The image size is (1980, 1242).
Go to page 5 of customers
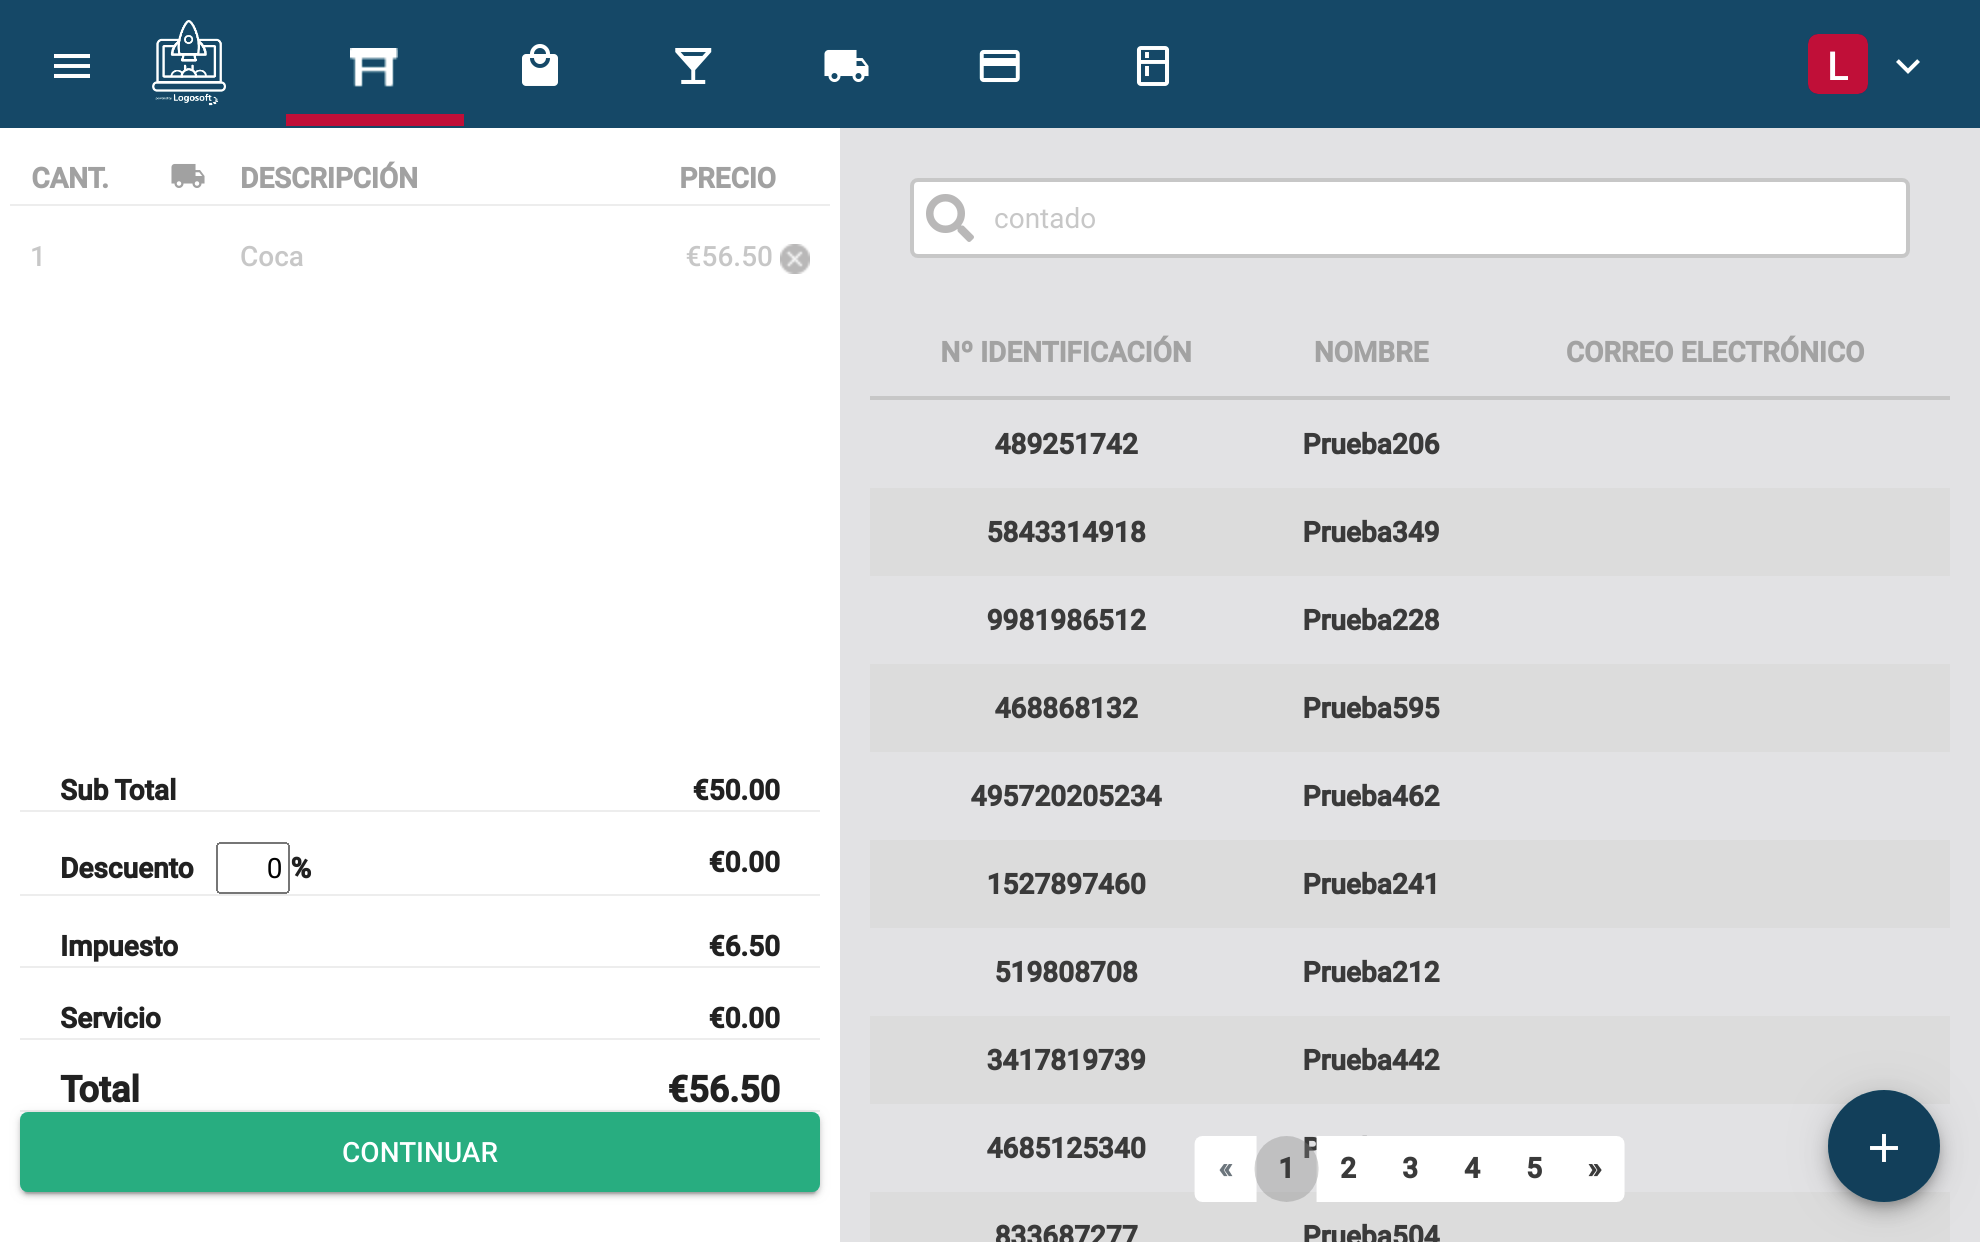(1534, 1168)
